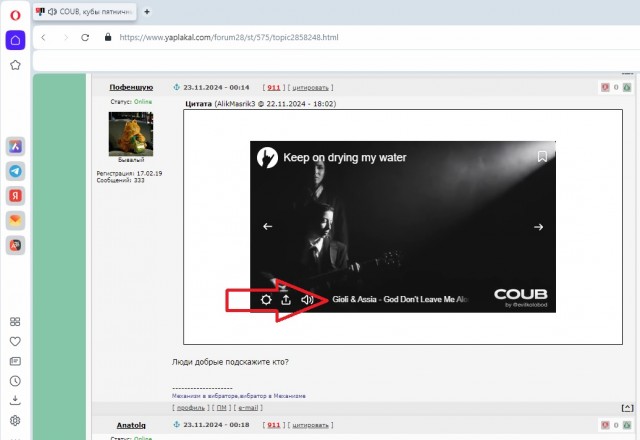Image resolution: width=640 pixels, height=440 pixels.
Task: Click the signature link Механизм в вибраторе
Action: pyautogui.click(x=239, y=396)
